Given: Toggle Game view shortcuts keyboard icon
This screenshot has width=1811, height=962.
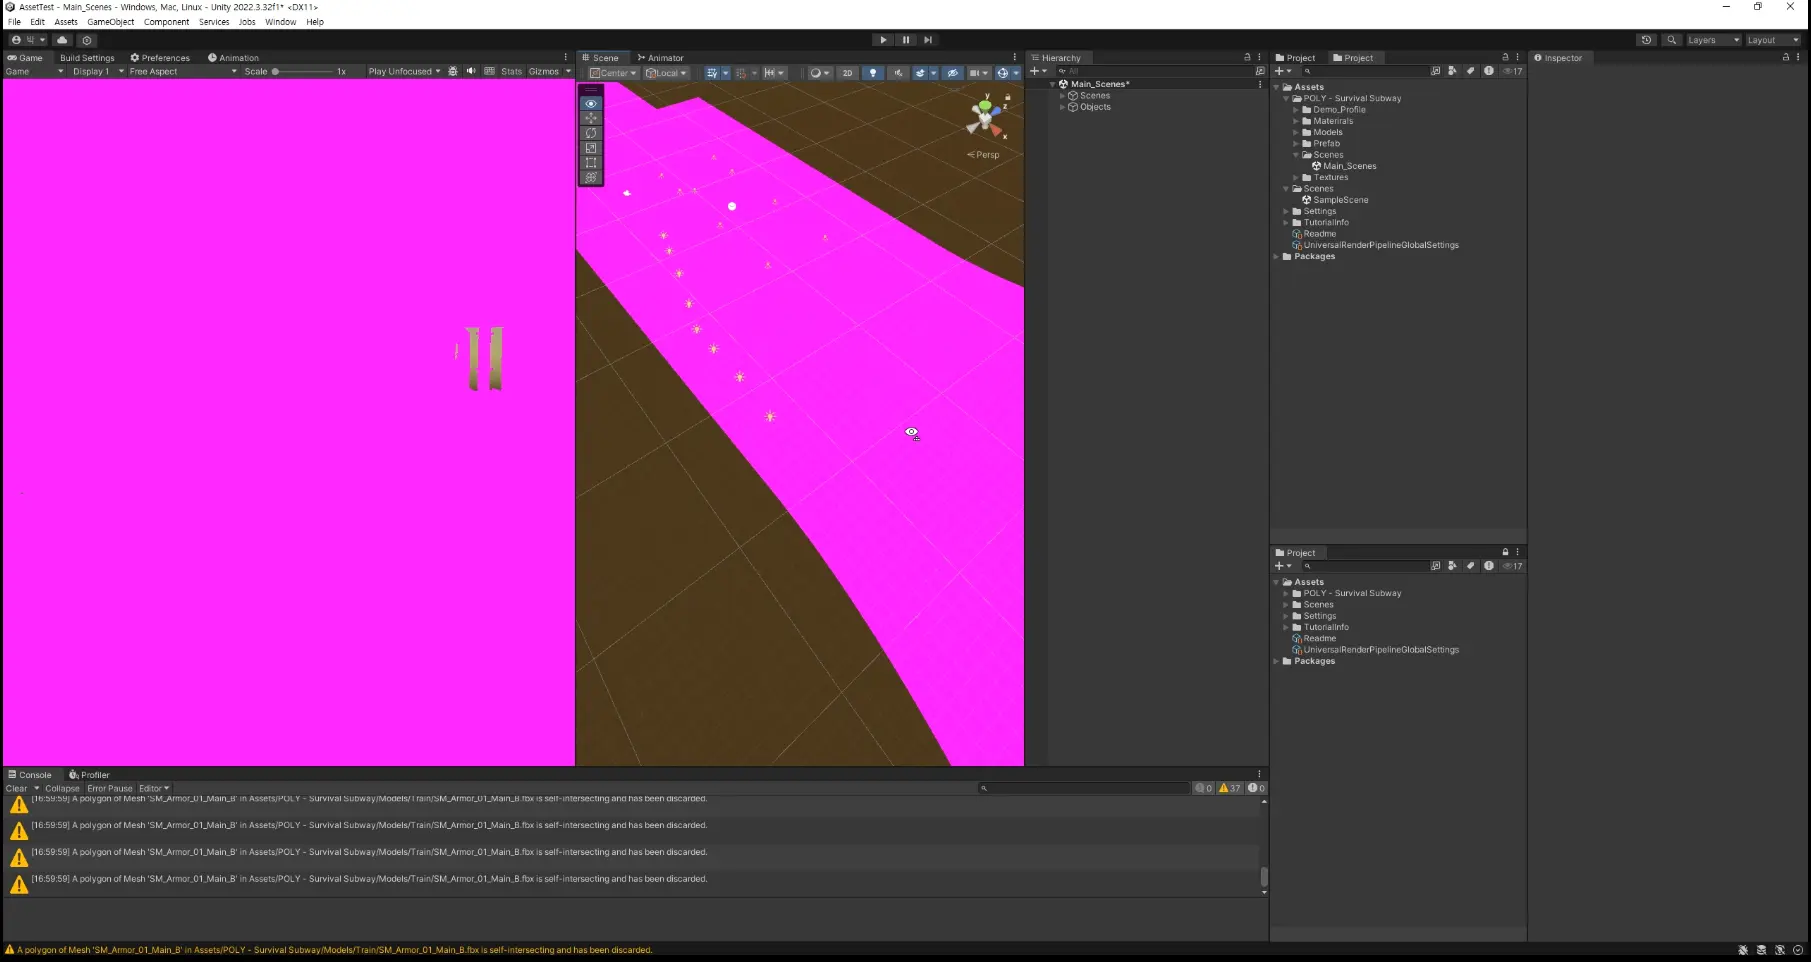Looking at the screenshot, I should pos(489,71).
